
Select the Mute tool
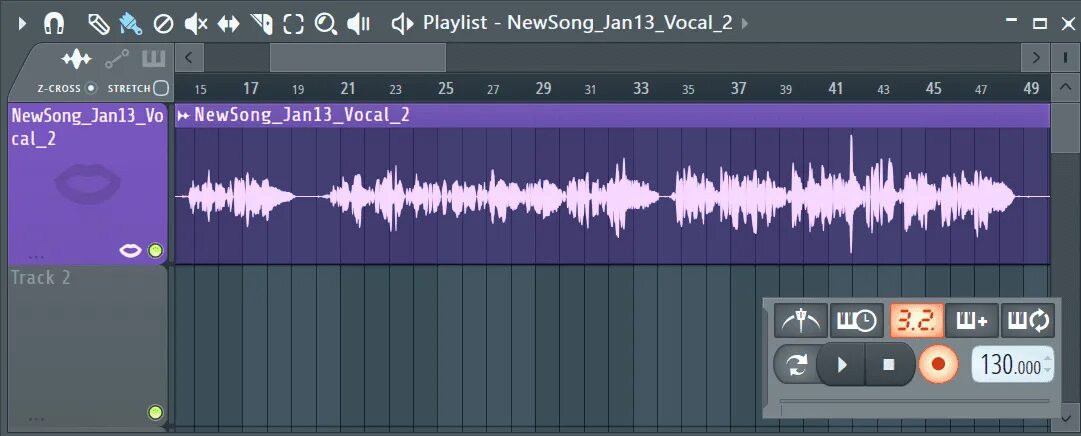[196, 25]
